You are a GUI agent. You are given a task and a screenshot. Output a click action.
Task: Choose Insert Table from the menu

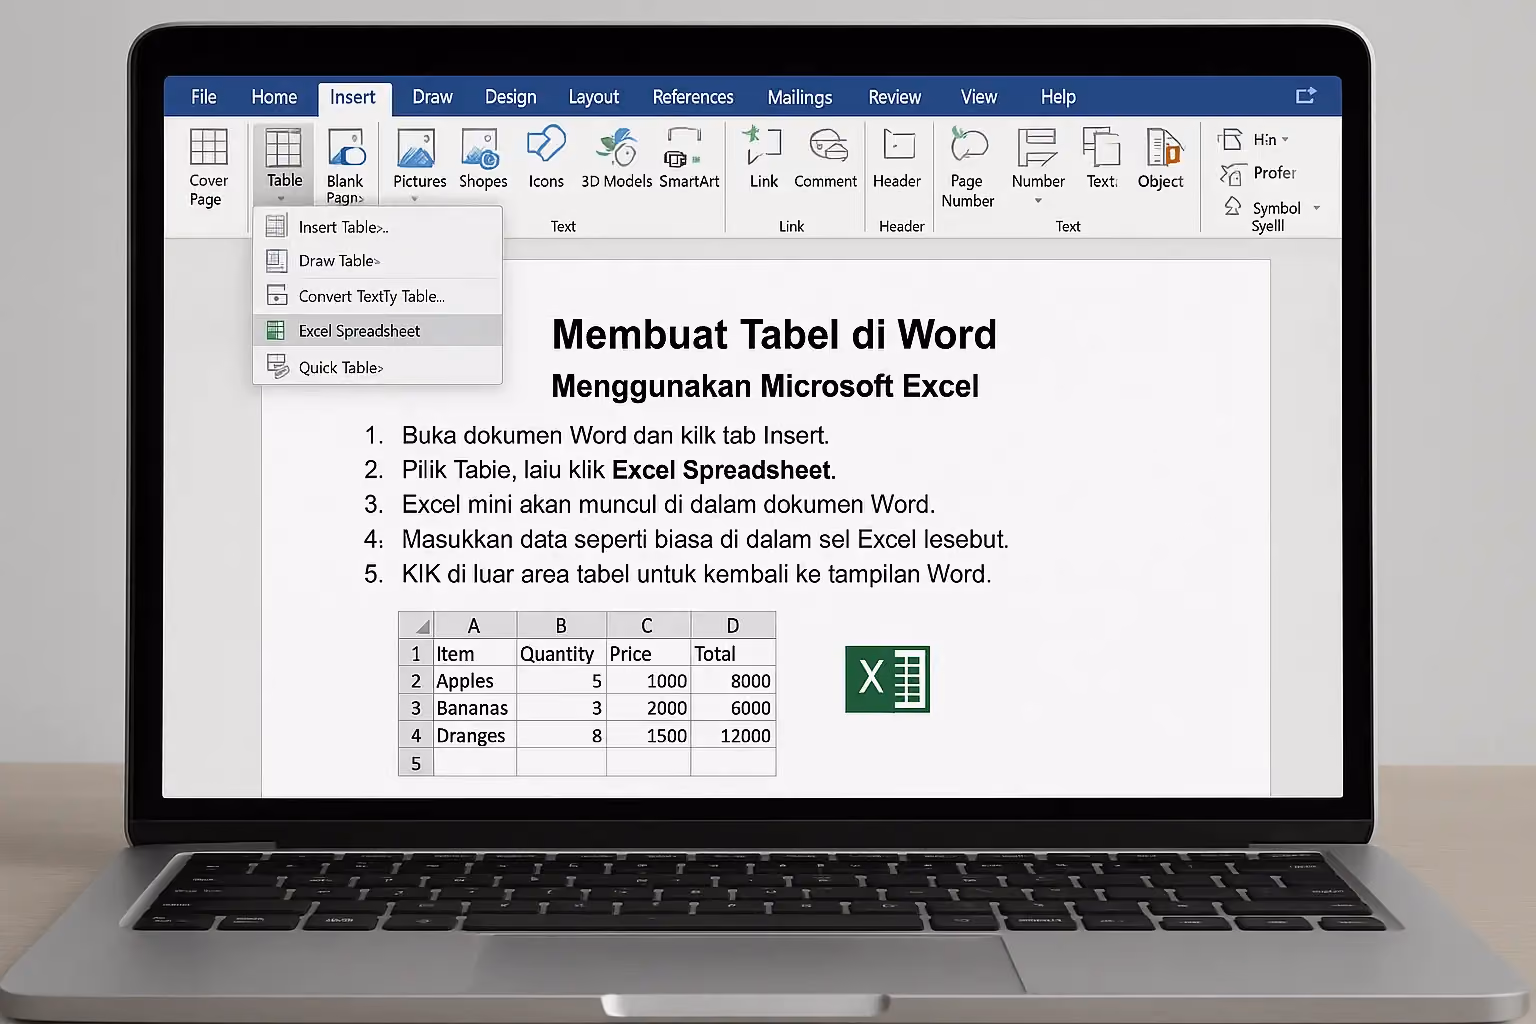pos(377,227)
